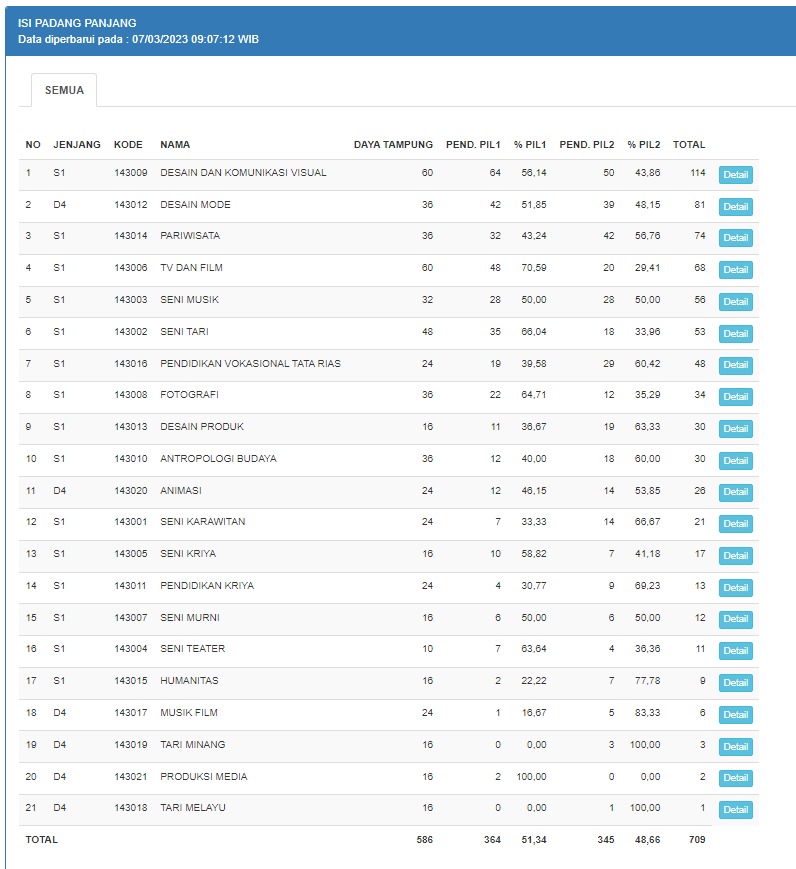View Detail of TV dan Film
The width and height of the screenshot is (796, 869).
(x=736, y=270)
